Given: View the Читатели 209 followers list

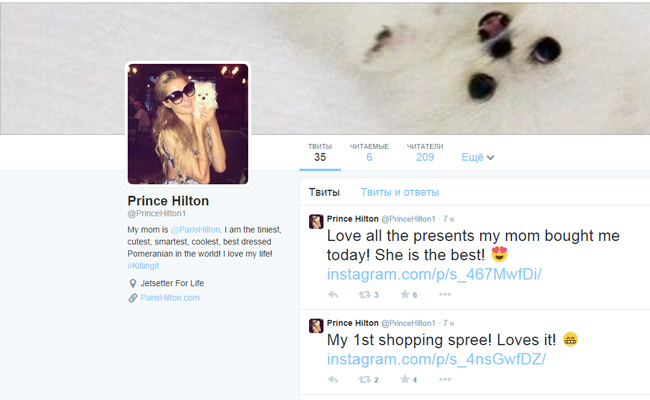Looking at the screenshot, I should pos(425,153).
